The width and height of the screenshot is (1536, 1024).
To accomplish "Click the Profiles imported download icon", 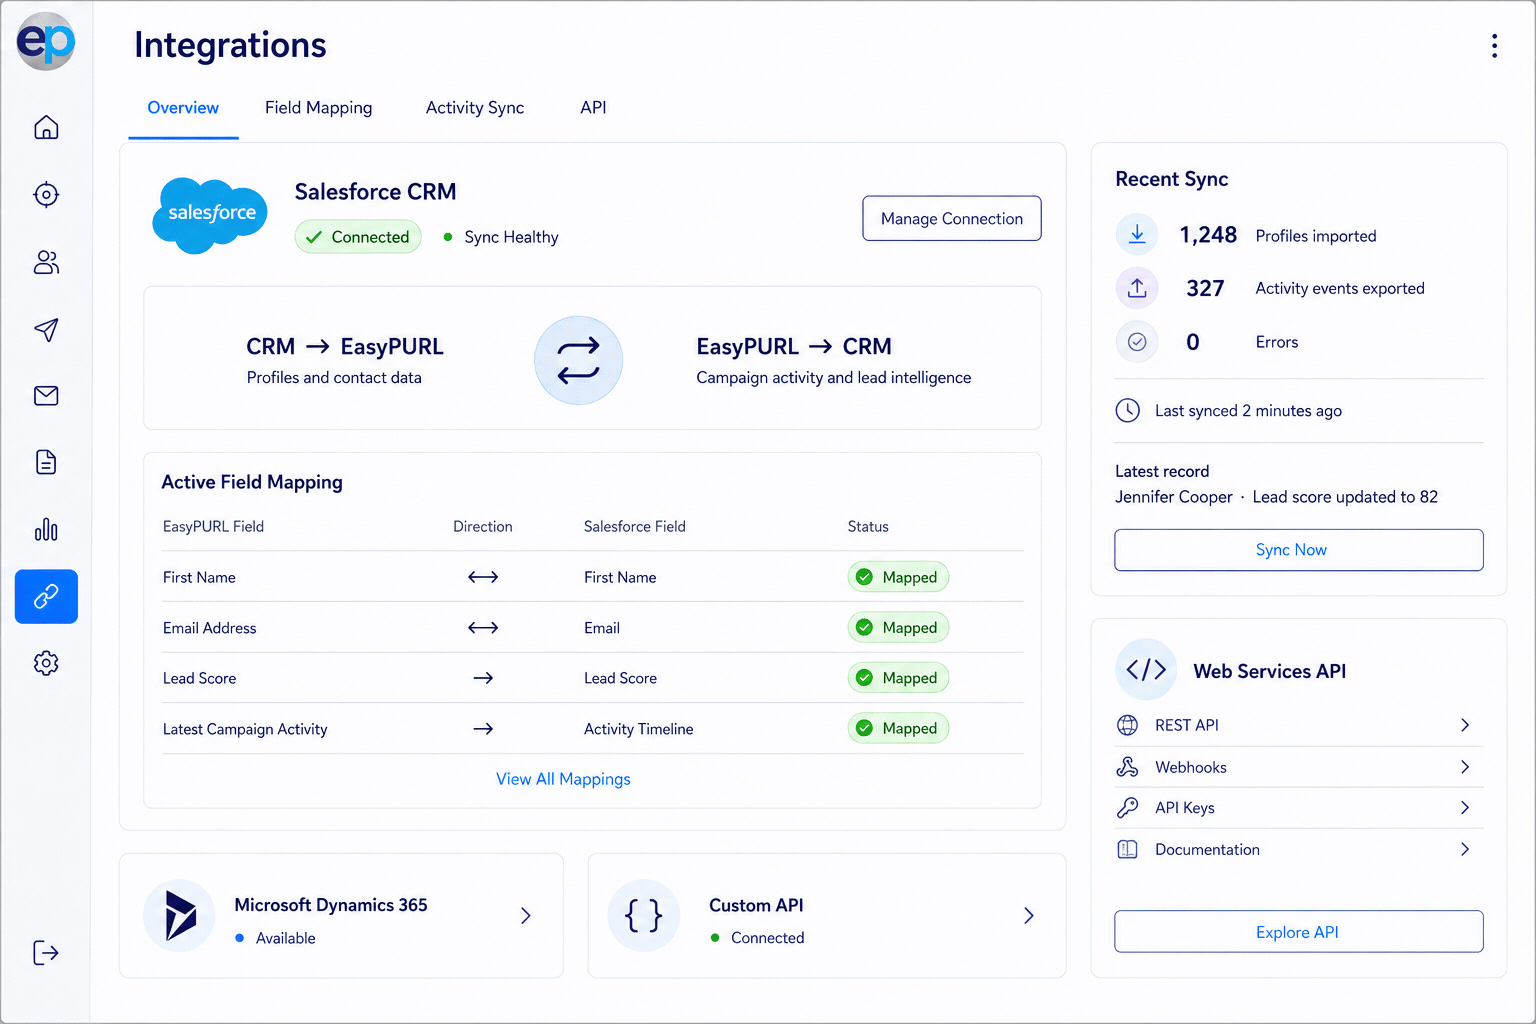I will click(1137, 235).
